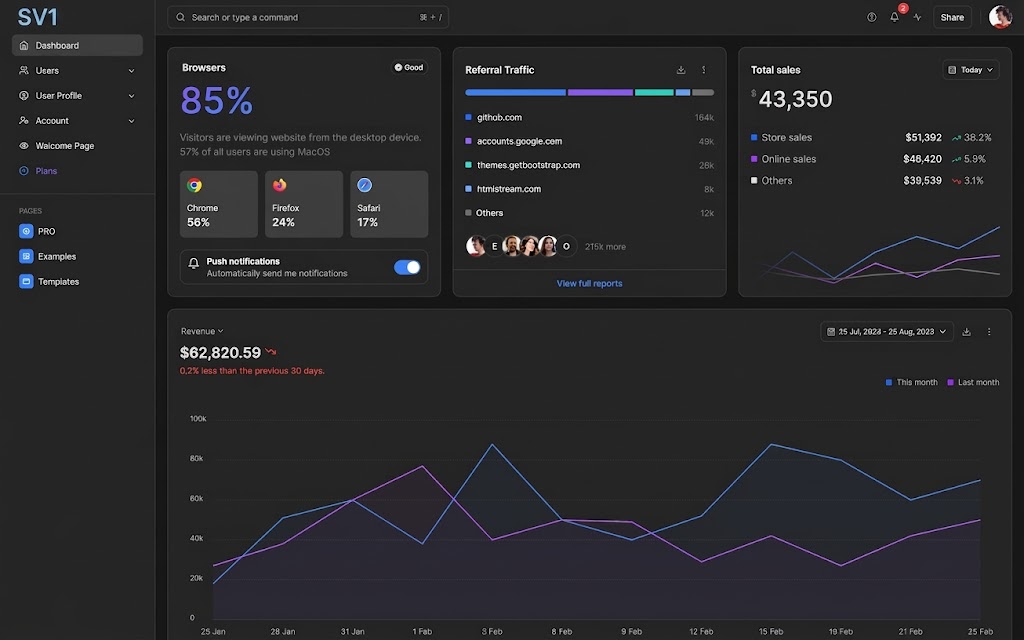Click the PRO page icon
This screenshot has height=640, width=1024.
click(26, 231)
